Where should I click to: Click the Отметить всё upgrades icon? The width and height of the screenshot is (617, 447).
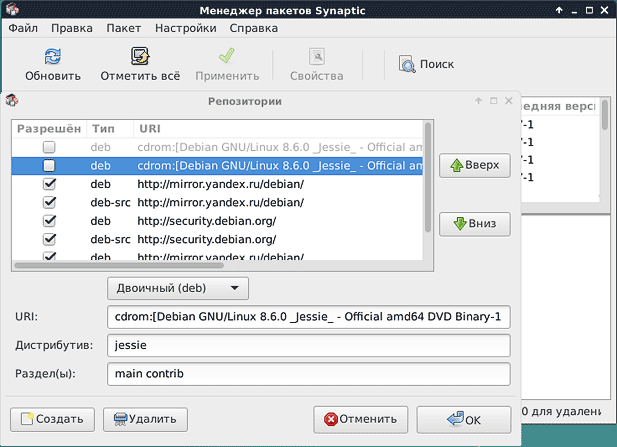140,56
